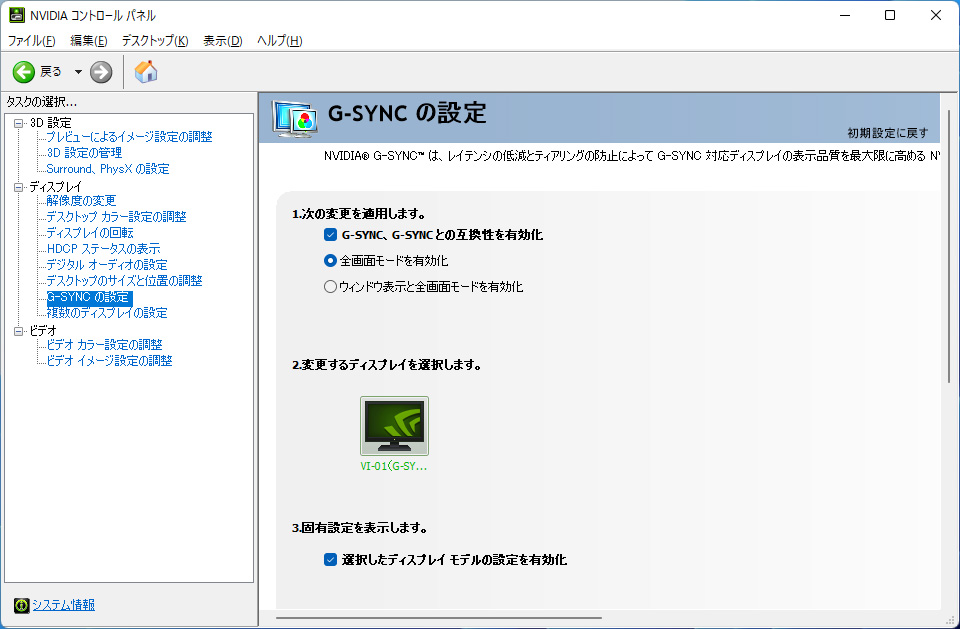The height and width of the screenshot is (629, 960).
Task: Click the grey forward arrow icon
Action: coord(101,72)
